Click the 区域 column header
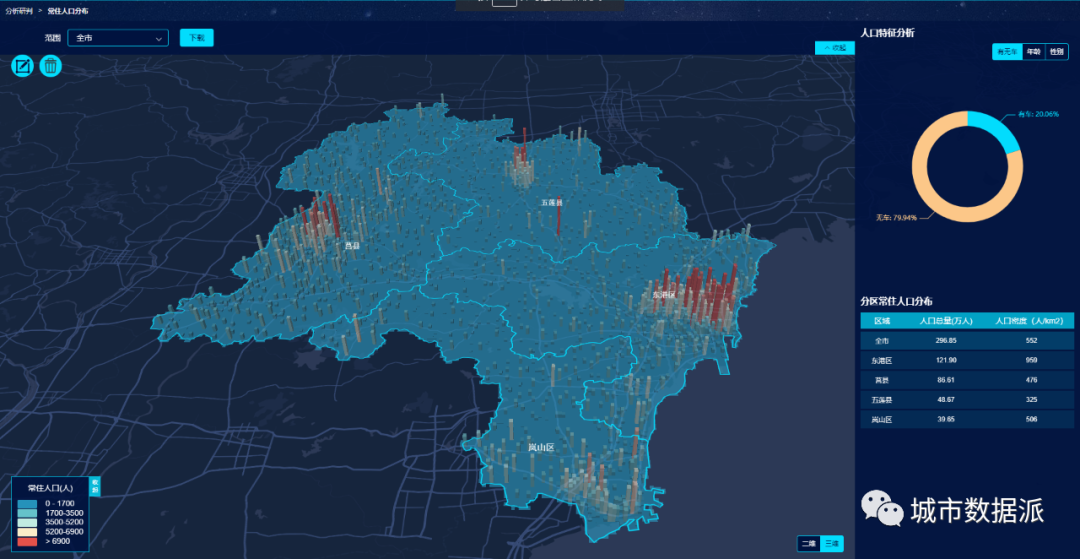The width and height of the screenshot is (1080, 559). [x=882, y=321]
